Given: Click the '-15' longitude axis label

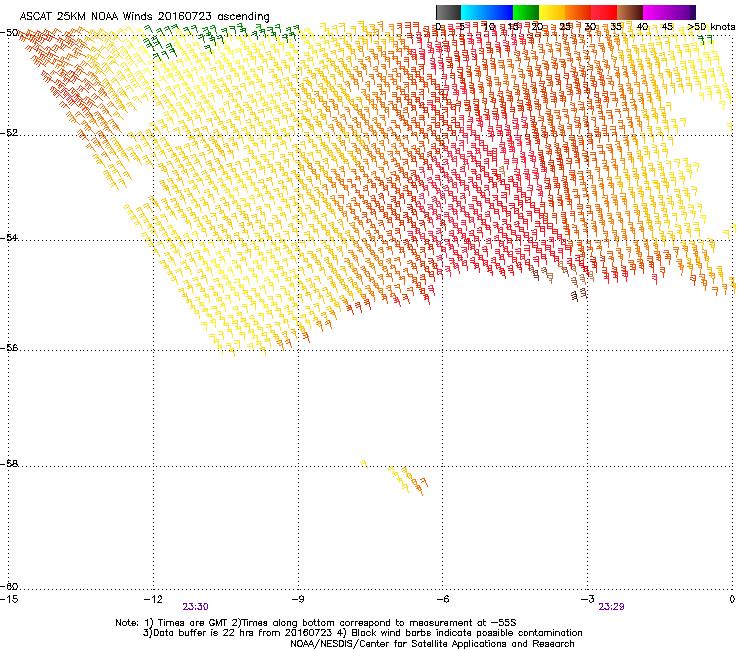Looking at the screenshot, I should click(x=9, y=599).
